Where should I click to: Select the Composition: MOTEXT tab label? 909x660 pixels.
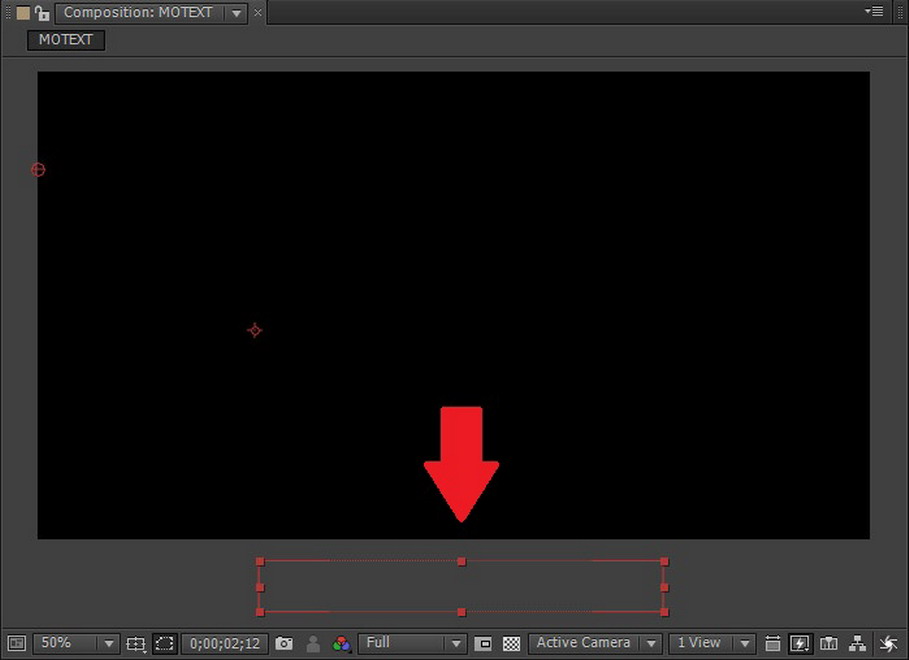[x=138, y=13]
